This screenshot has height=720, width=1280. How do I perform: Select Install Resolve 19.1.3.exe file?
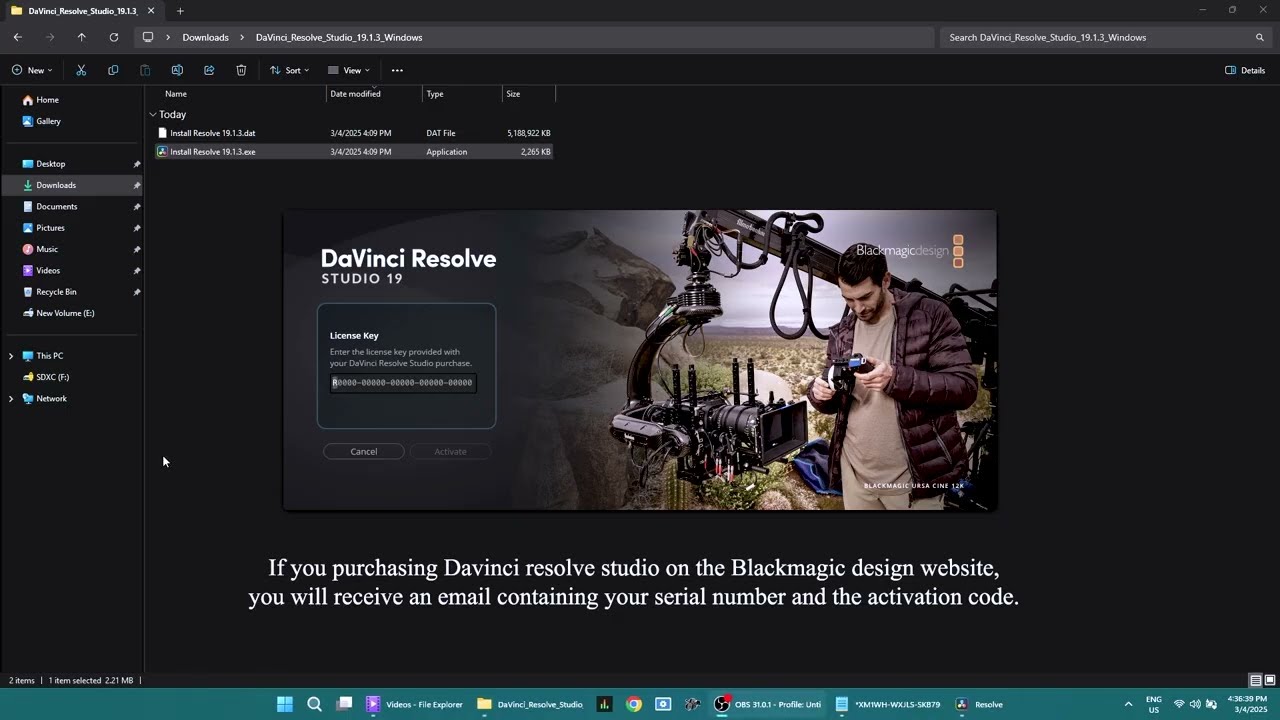coord(354,152)
